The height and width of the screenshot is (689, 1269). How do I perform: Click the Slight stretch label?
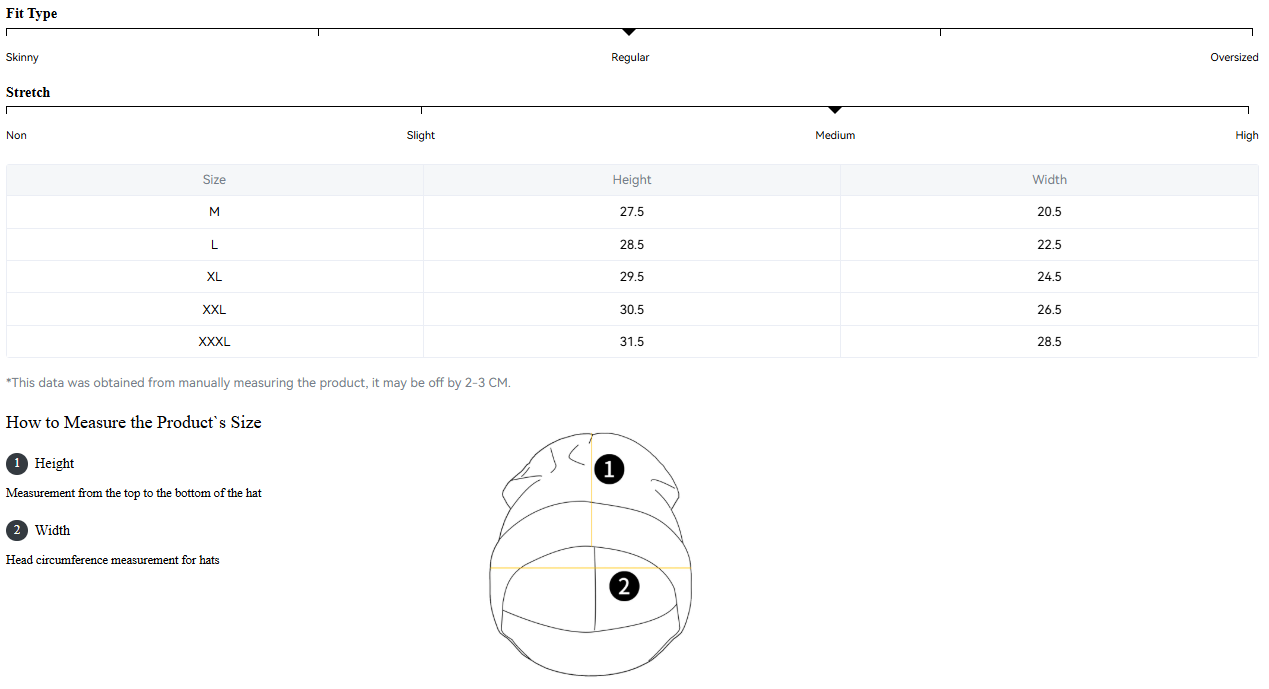point(421,136)
